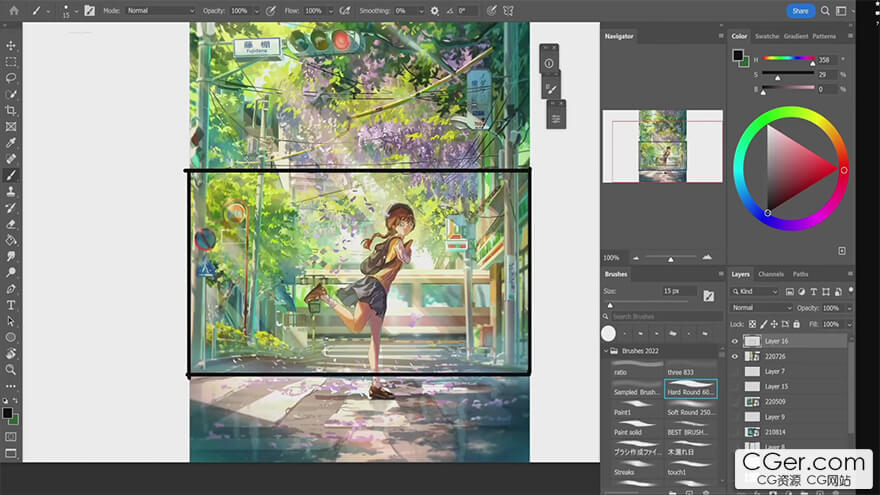Switch to the Patterns tab
Viewport: 880px width, 495px height.
[x=824, y=36]
